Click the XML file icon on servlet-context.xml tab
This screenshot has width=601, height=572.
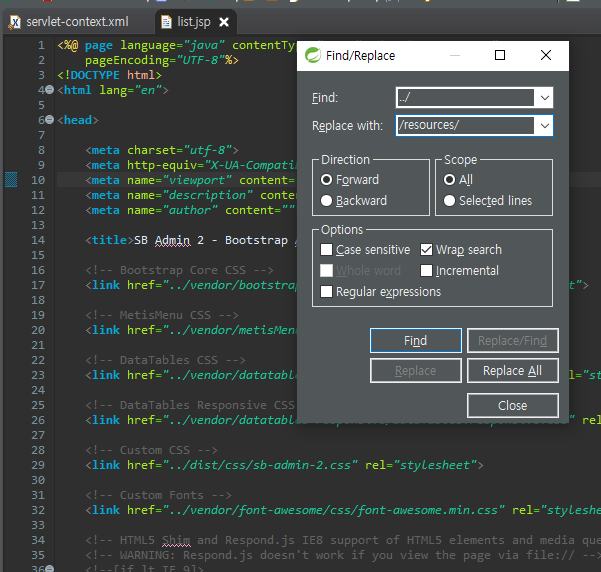(15, 22)
